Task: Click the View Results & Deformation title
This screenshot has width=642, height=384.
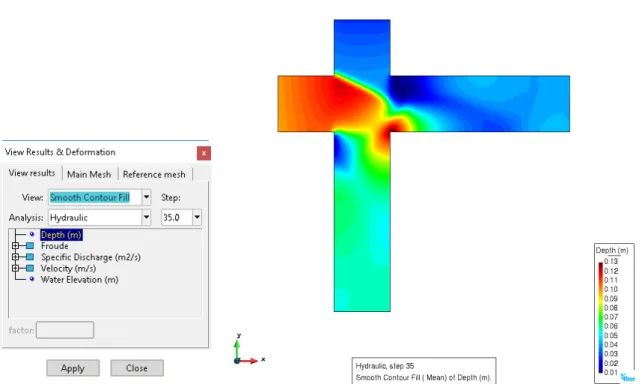Action: [60, 152]
